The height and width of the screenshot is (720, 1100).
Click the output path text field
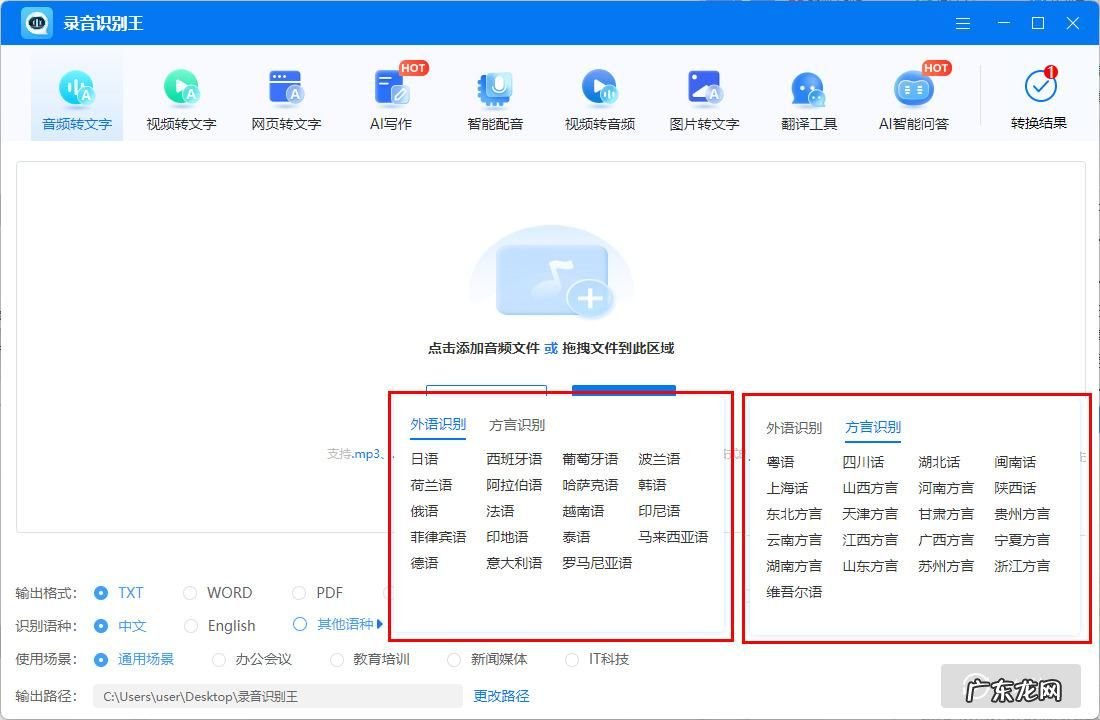tap(277, 696)
